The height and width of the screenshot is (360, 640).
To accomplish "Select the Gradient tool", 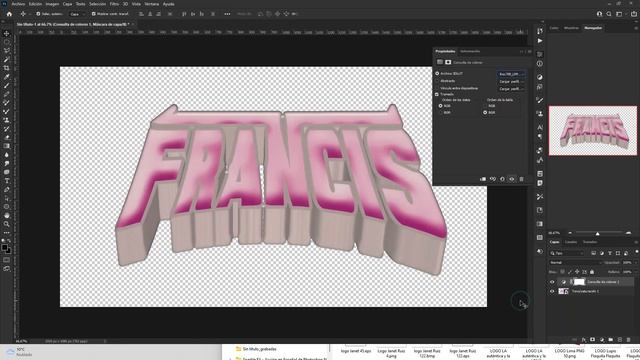I will pyautogui.click(x=7, y=146).
